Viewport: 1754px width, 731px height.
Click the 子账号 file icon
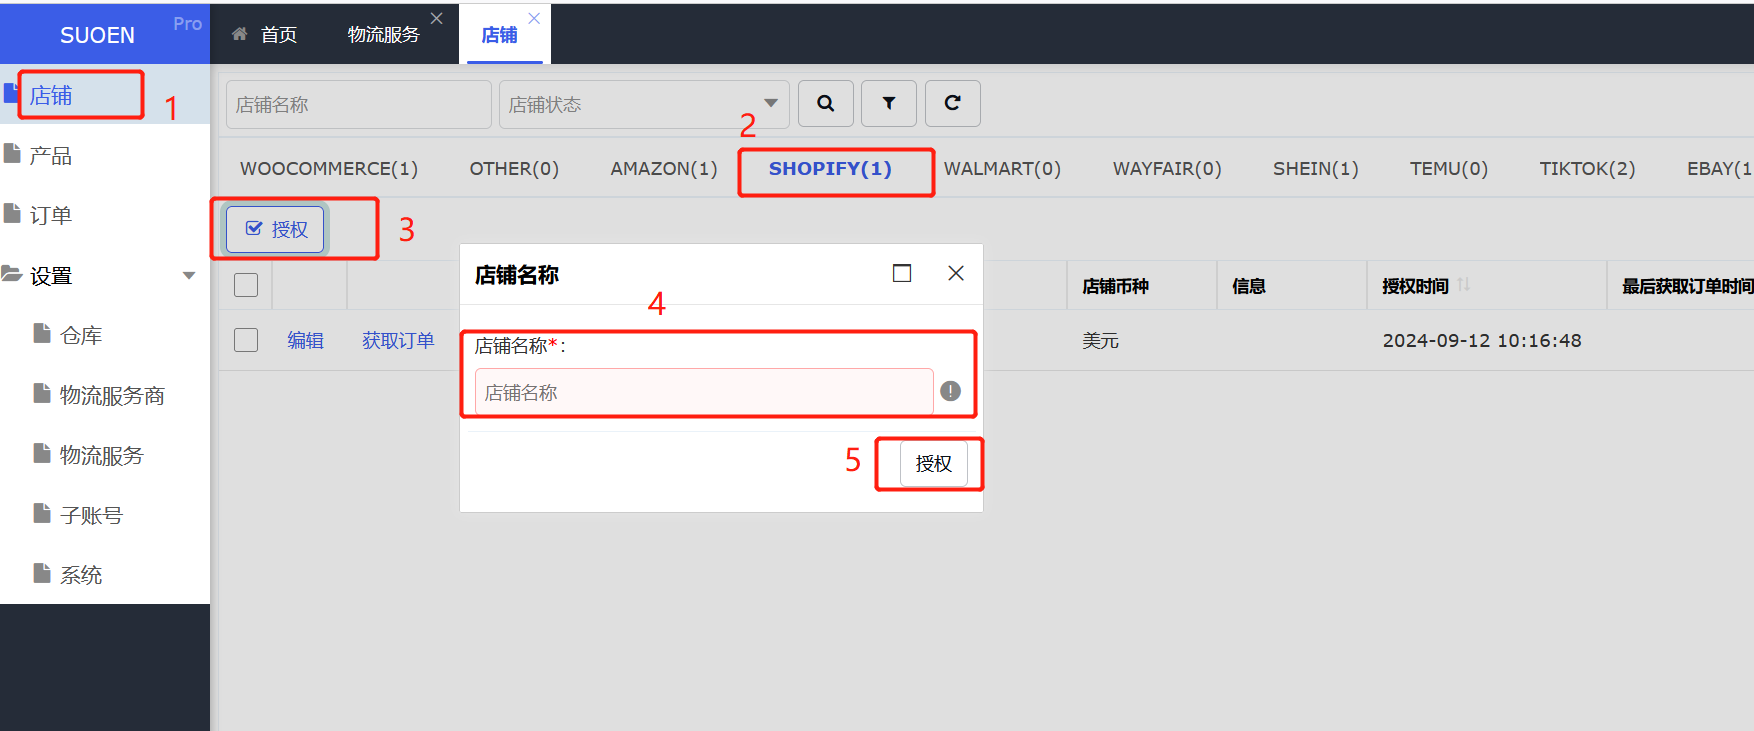42,514
